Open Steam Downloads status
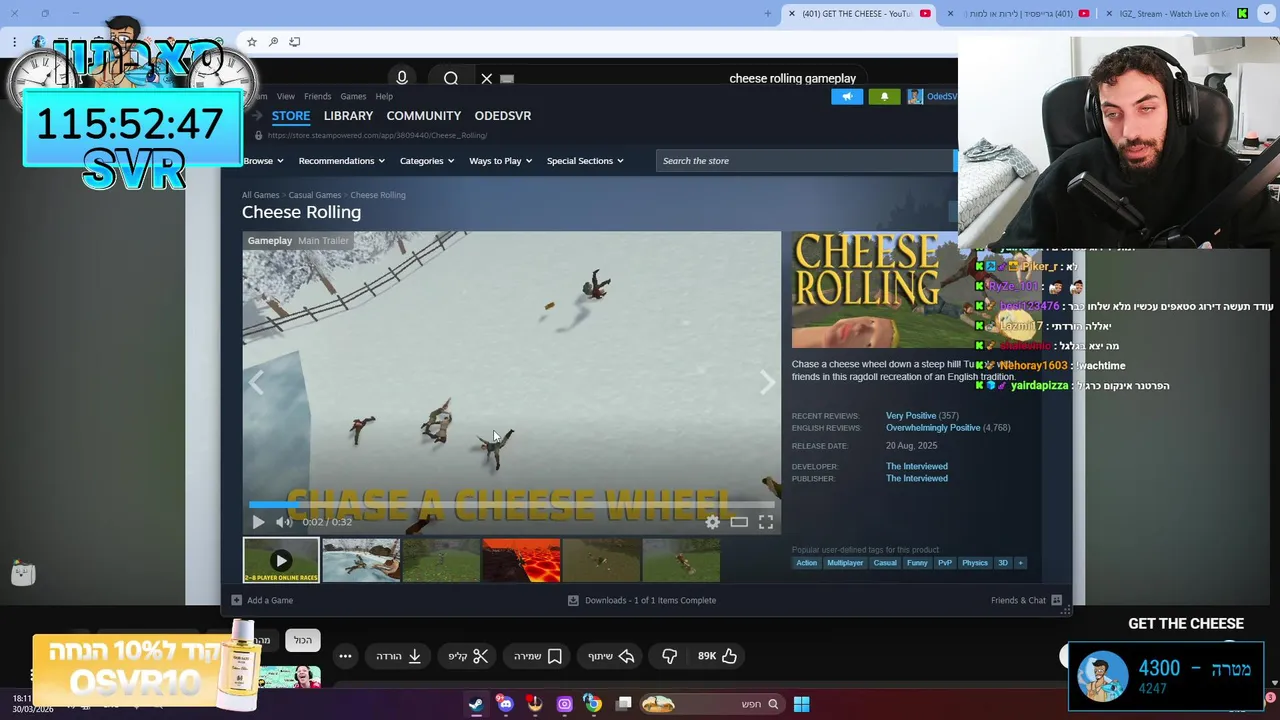 pos(642,601)
